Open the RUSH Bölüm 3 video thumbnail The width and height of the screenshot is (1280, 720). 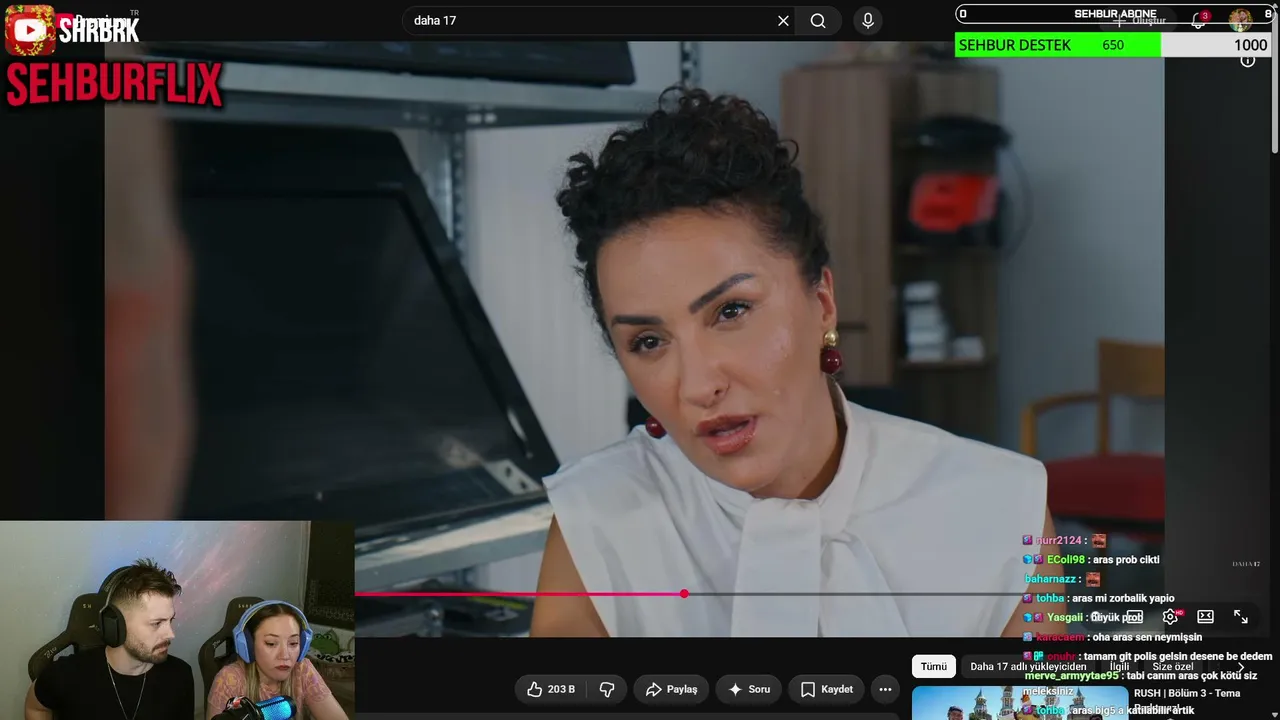pyautogui.click(x=1018, y=703)
